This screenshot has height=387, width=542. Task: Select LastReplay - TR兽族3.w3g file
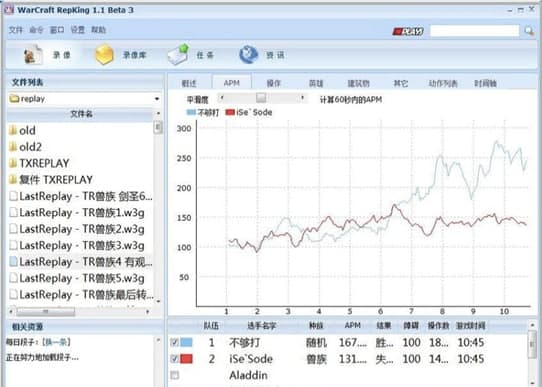point(77,245)
